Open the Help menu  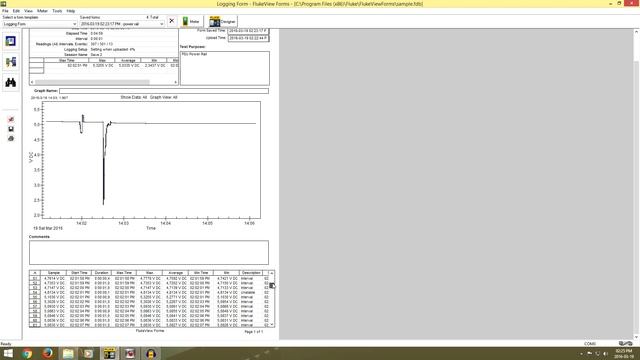pyautogui.click(x=71, y=11)
